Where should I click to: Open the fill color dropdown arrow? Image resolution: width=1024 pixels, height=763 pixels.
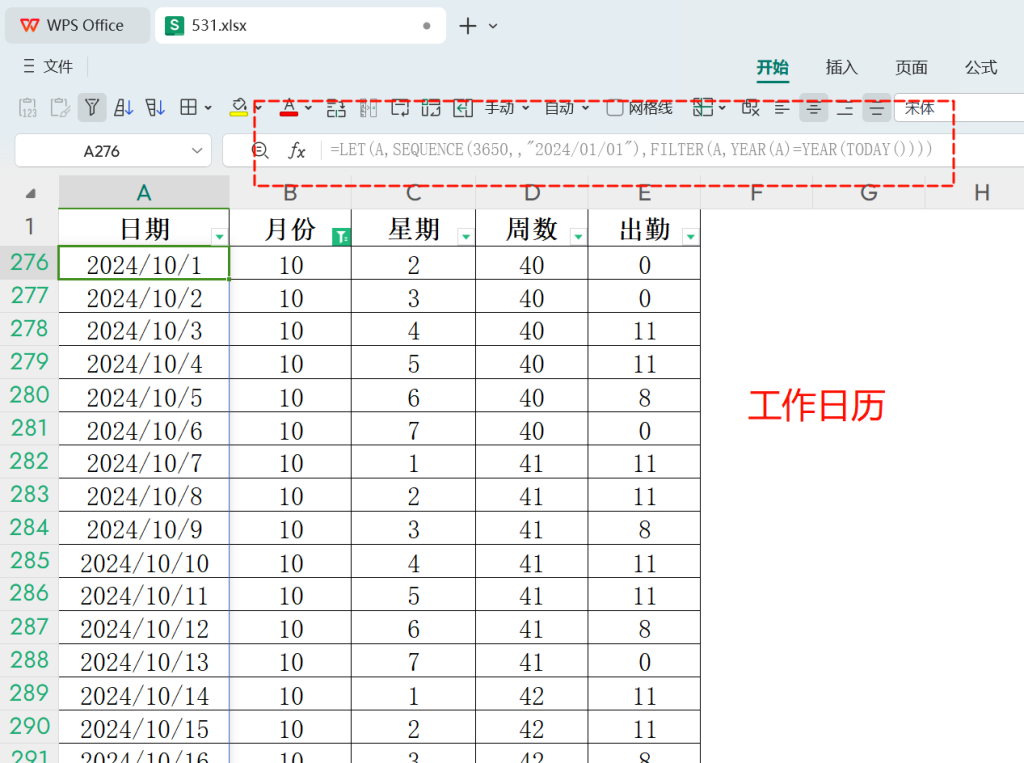click(x=258, y=108)
